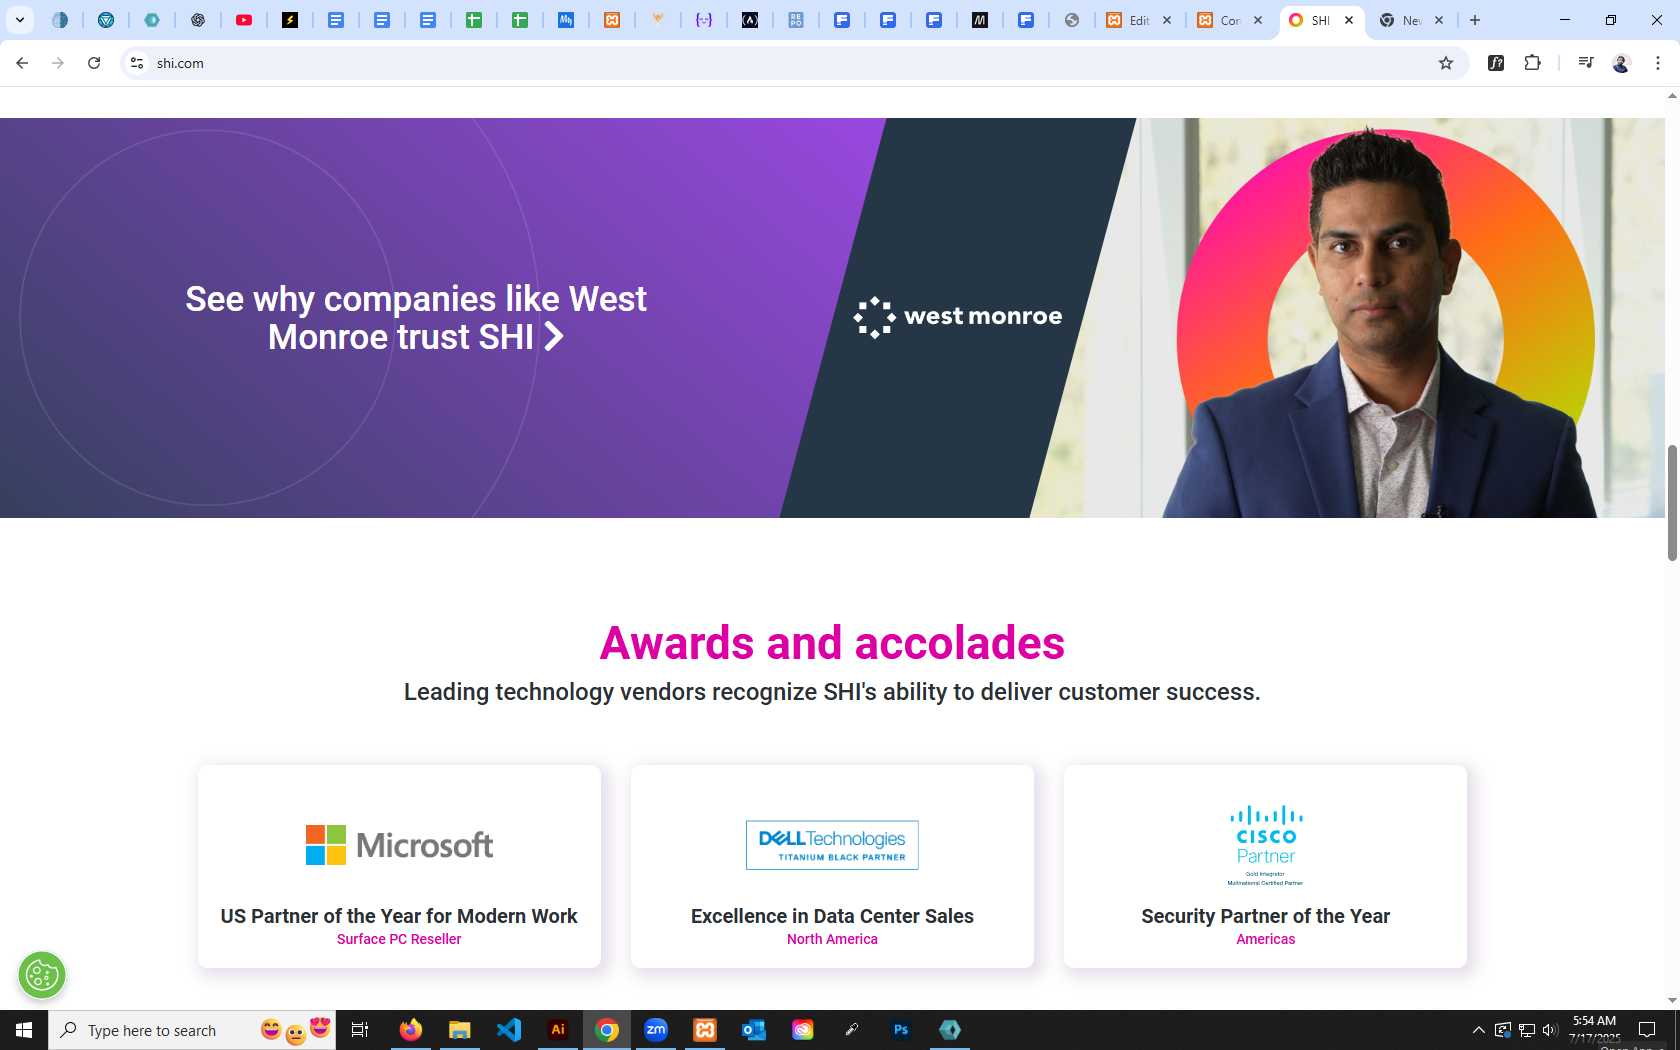Open XAMPP from the taskbar
This screenshot has height=1050, width=1680.
tap(705, 1030)
